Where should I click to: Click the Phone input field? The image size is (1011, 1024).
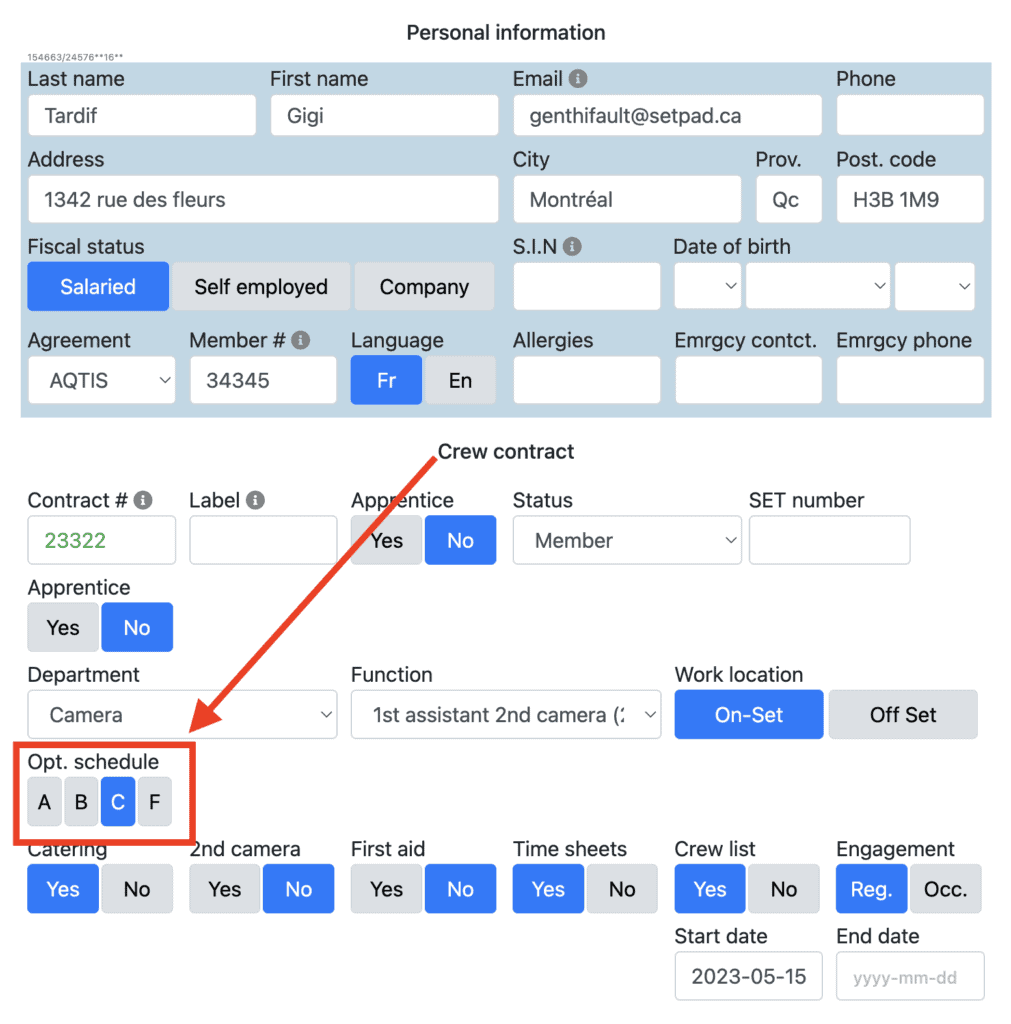click(910, 116)
